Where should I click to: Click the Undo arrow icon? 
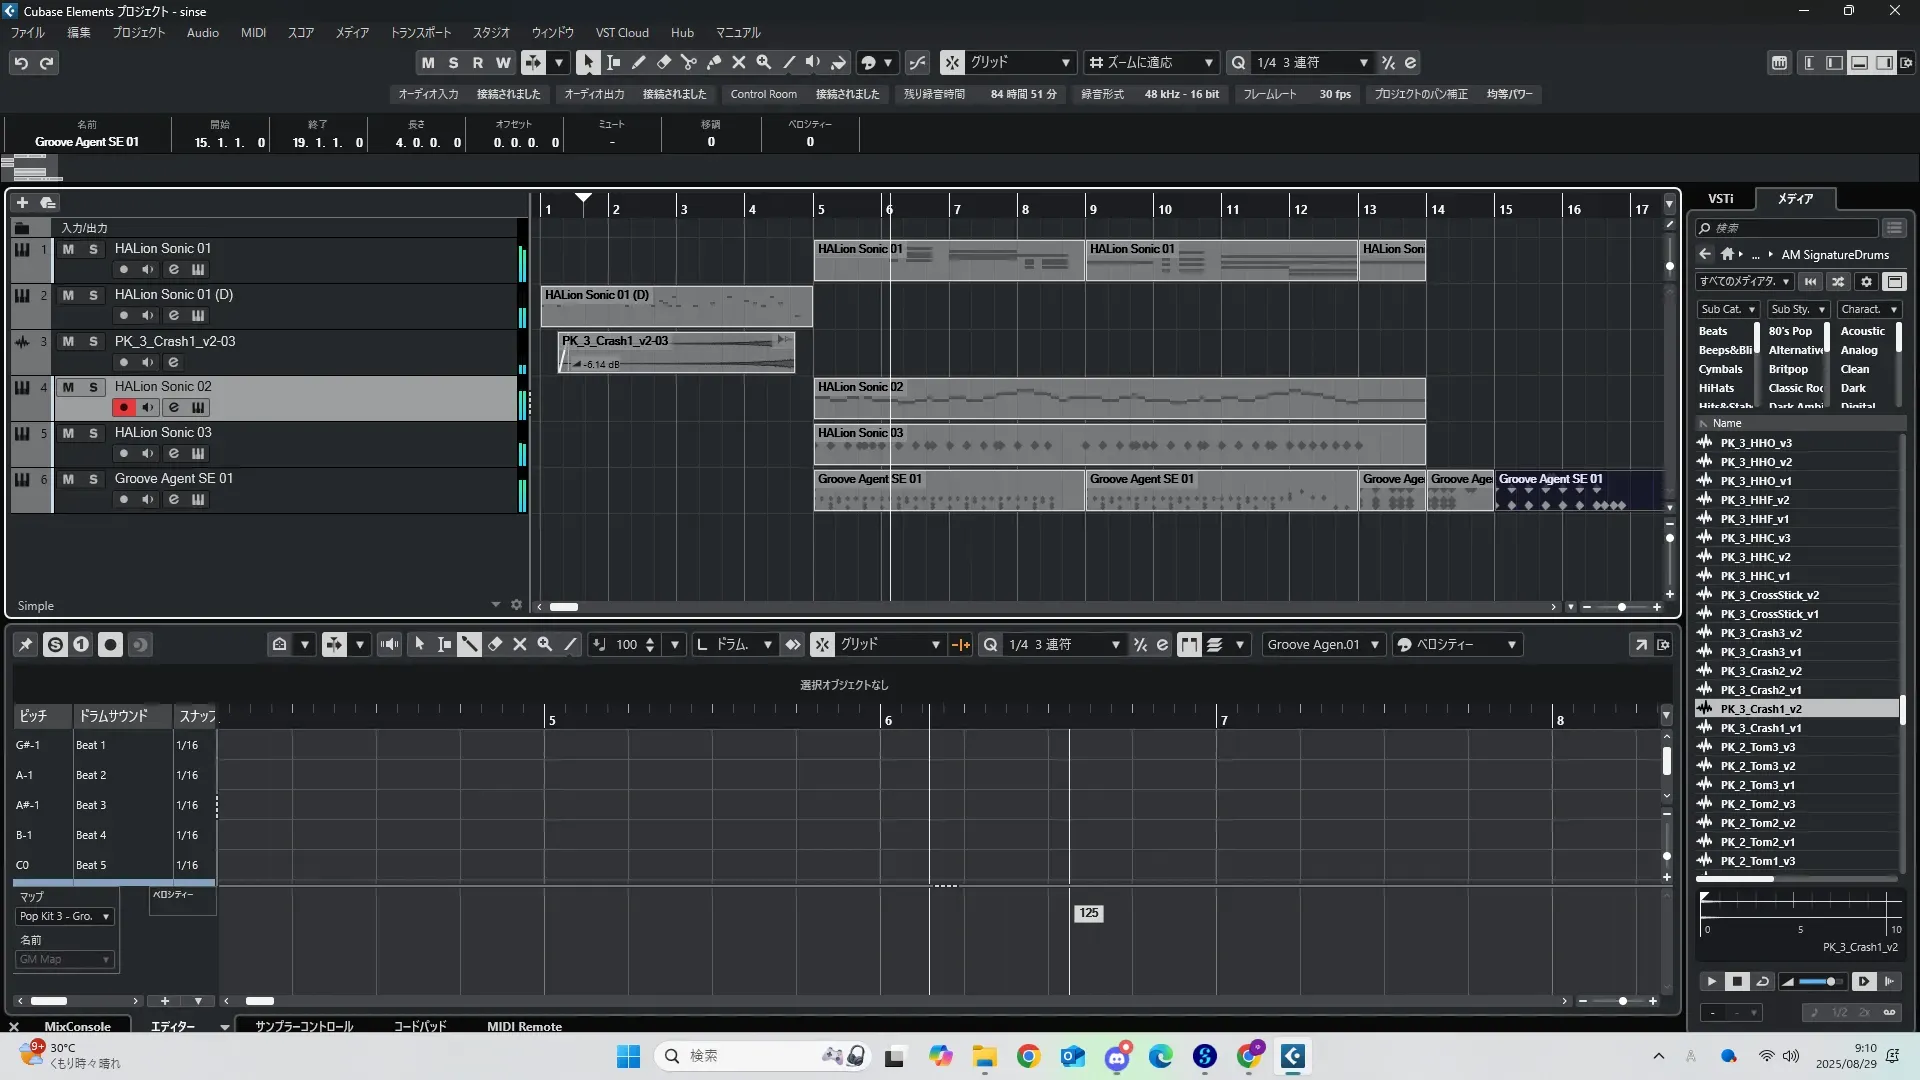tap(21, 62)
